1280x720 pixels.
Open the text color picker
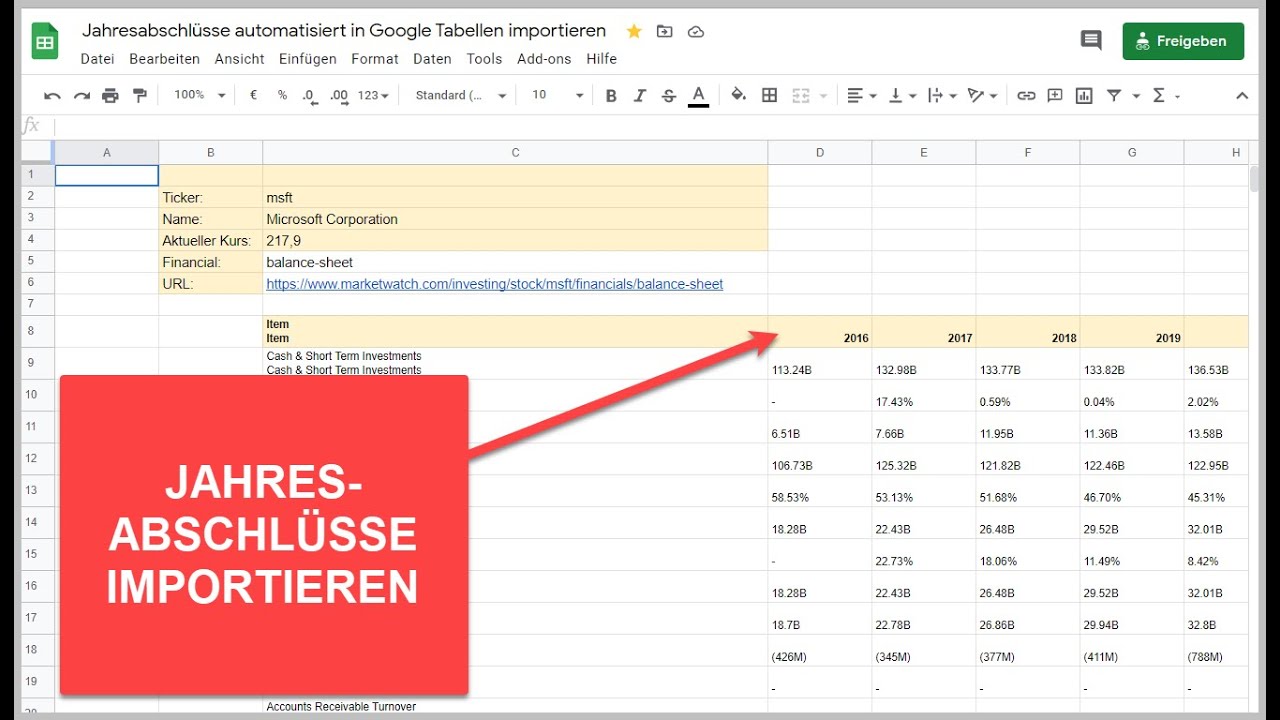pos(699,95)
